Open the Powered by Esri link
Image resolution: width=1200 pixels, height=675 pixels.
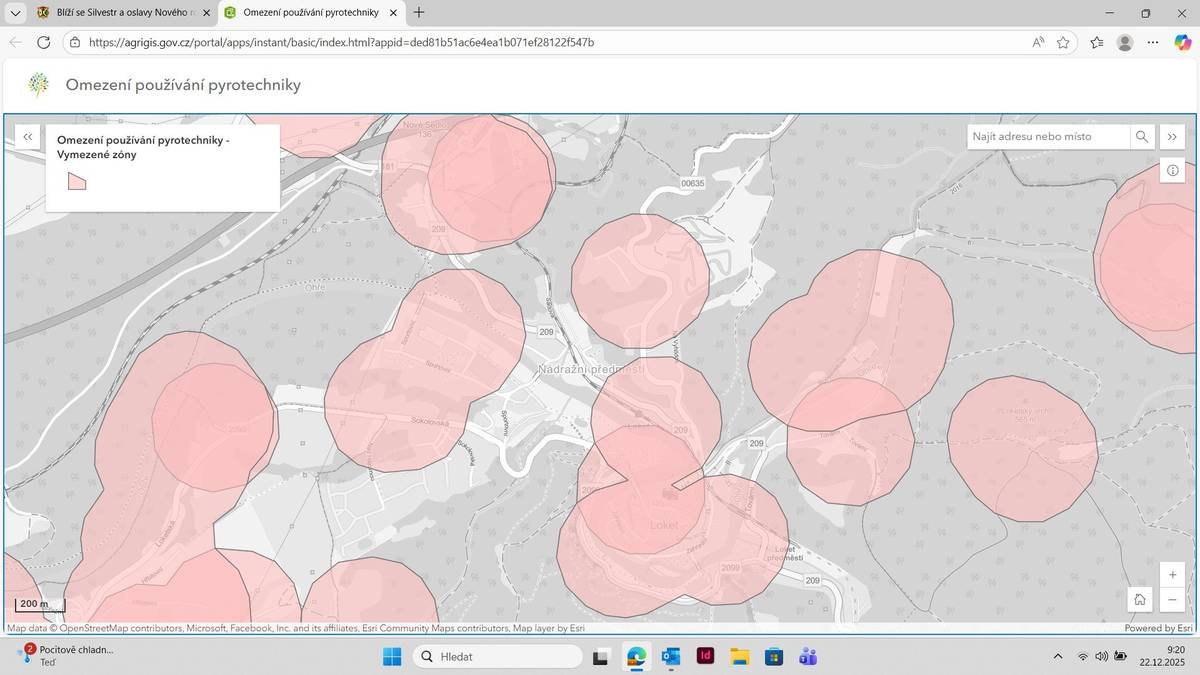tap(1158, 628)
